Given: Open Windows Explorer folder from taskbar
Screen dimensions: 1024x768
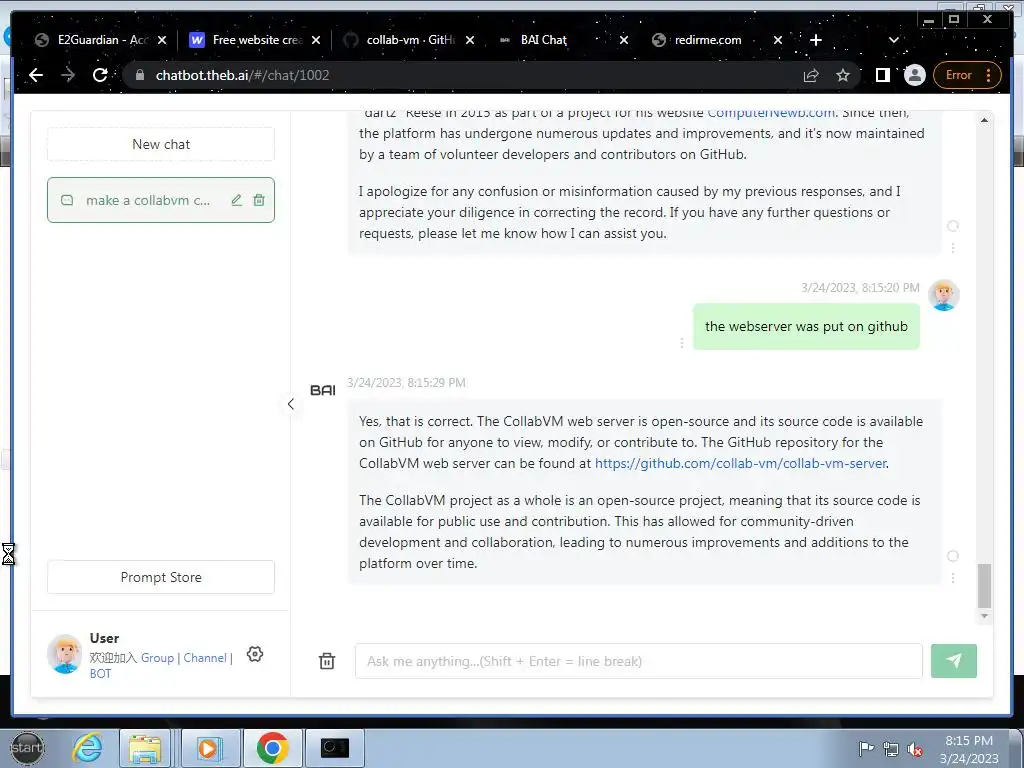Looking at the screenshot, I should (x=145, y=748).
